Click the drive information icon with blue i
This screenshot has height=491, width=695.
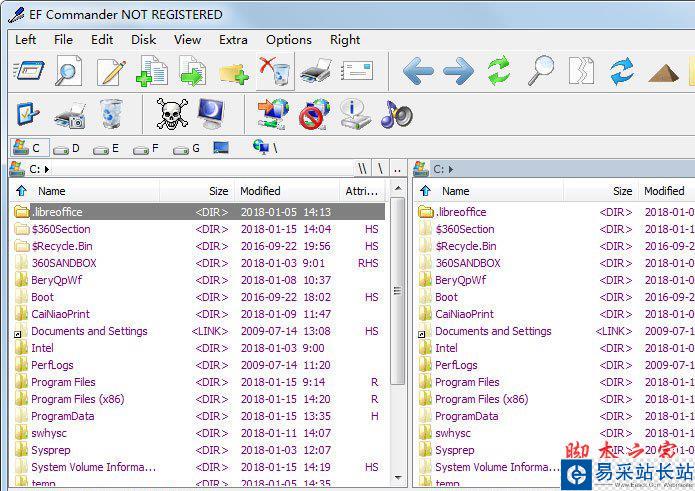point(355,114)
